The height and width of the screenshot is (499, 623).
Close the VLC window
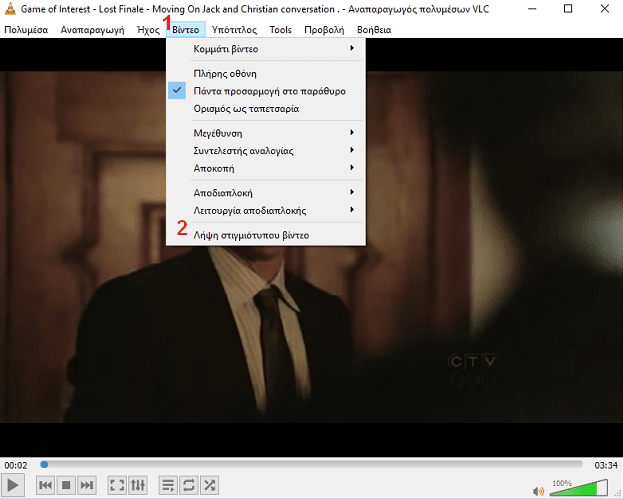click(x=605, y=9)
